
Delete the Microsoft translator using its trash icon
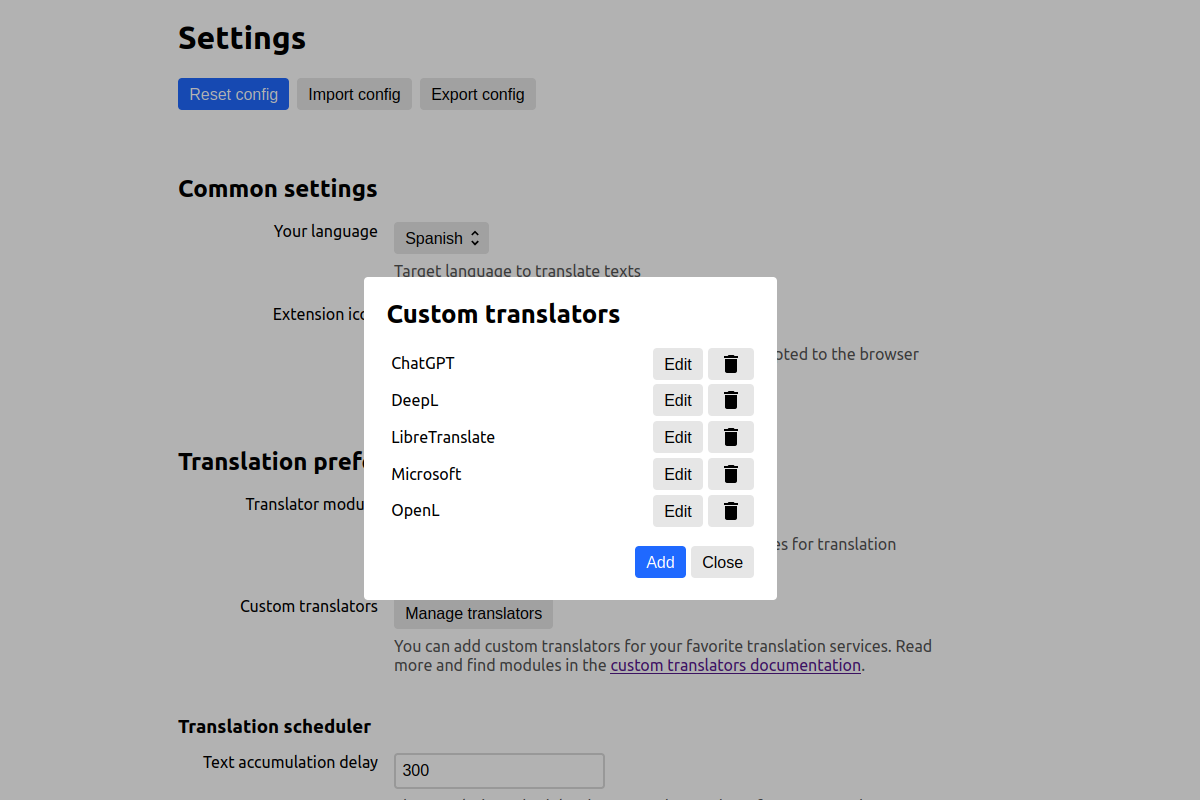click(x=731, y=473)
